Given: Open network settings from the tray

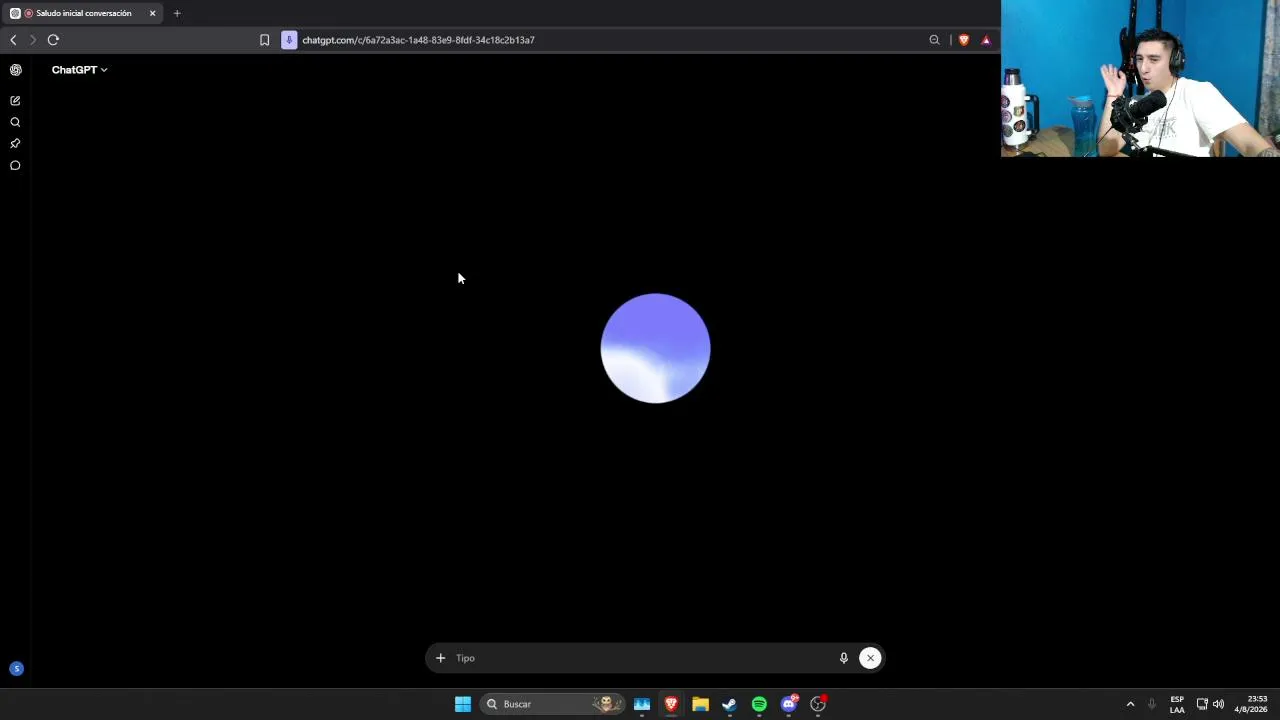Looking at the screenshot, I should coord(1202,704).
